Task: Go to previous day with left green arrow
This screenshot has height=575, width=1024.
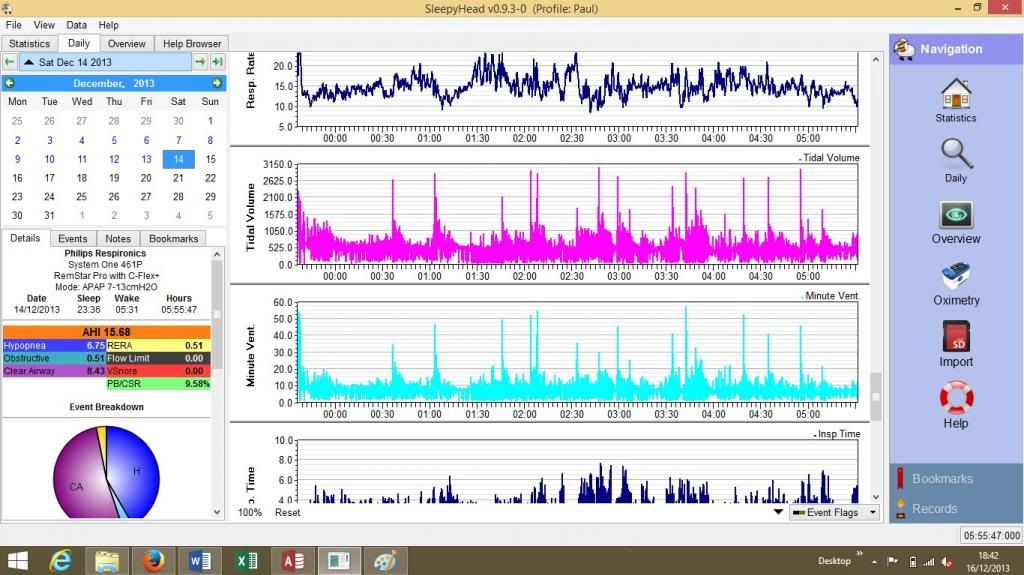Action: click(9, 62)
